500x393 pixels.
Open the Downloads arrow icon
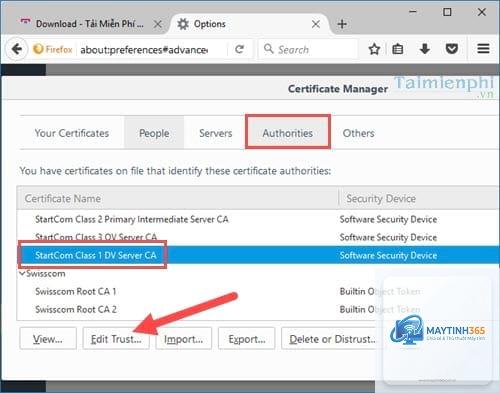click(425, 49)
